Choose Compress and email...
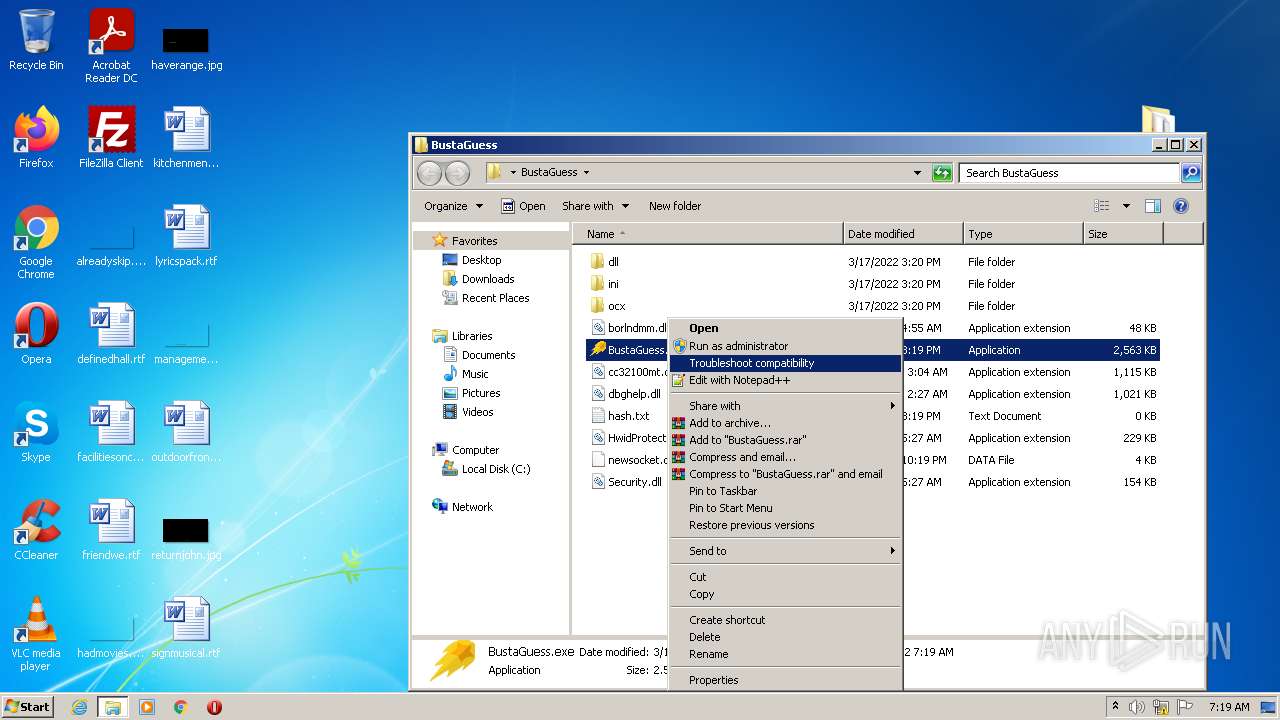This screenshot has height=720, width=1280. click(x=785, y=457)
